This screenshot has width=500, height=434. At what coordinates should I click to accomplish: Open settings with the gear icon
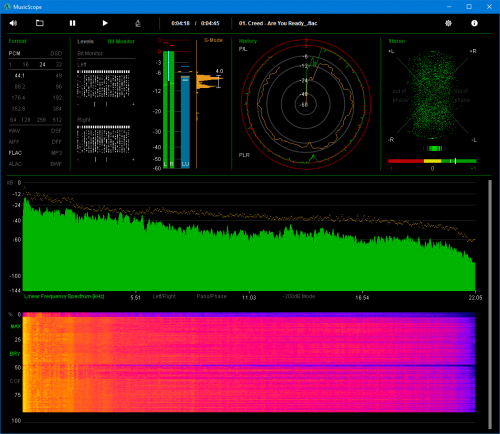click(448, 23)
